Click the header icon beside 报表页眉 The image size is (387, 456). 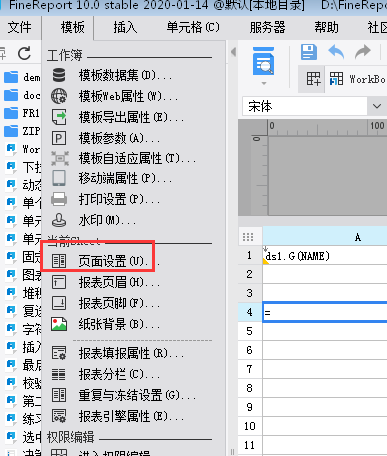[x=59, y=282]
